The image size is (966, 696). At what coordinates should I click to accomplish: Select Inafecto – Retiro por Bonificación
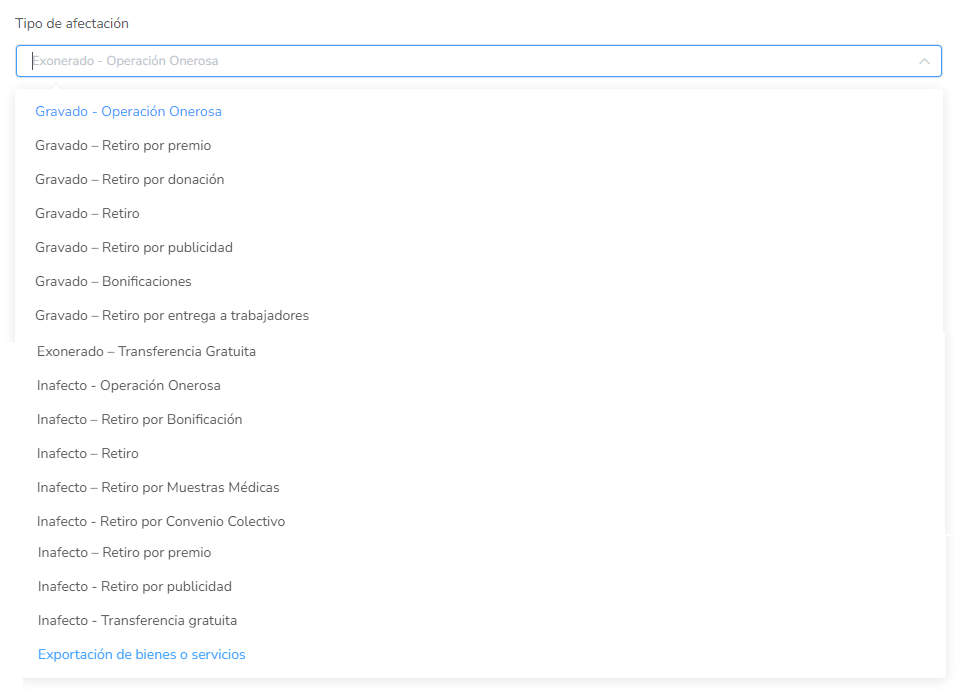tap(140, 420)
